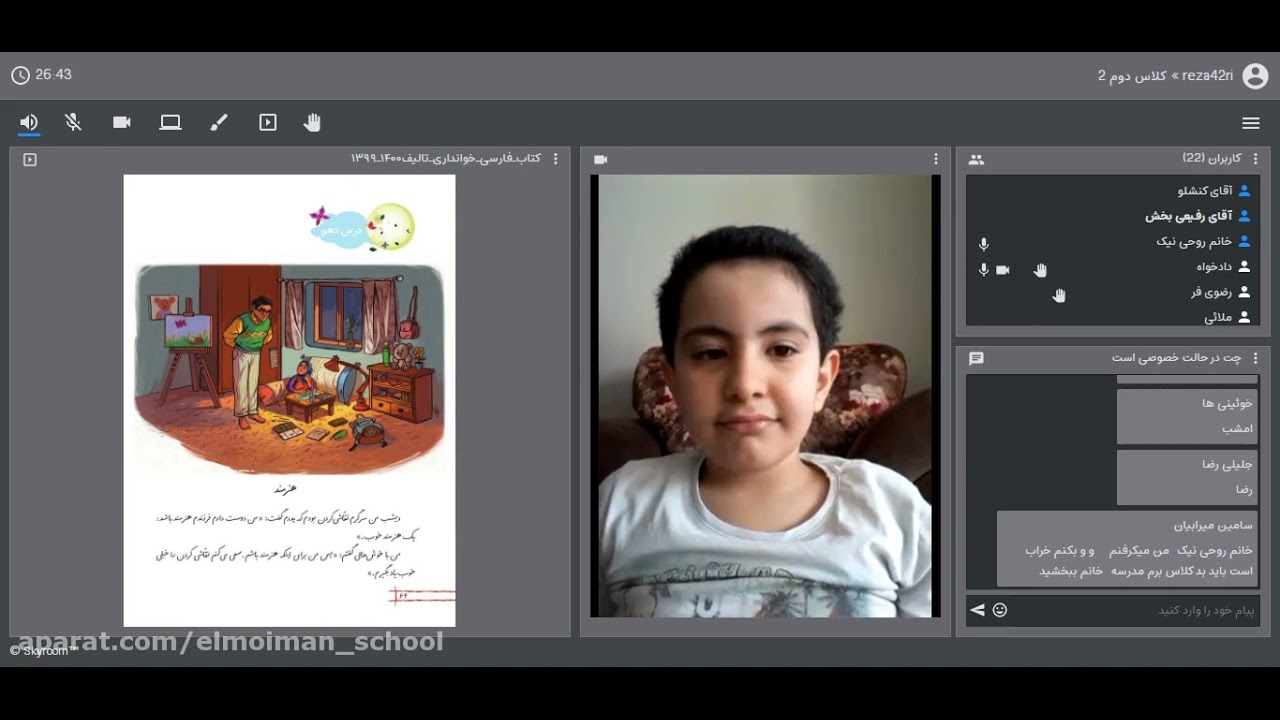Screen dimensions: 1280x720
Task: Click the avatar icon of ملائی
Action: (1245, 317)
